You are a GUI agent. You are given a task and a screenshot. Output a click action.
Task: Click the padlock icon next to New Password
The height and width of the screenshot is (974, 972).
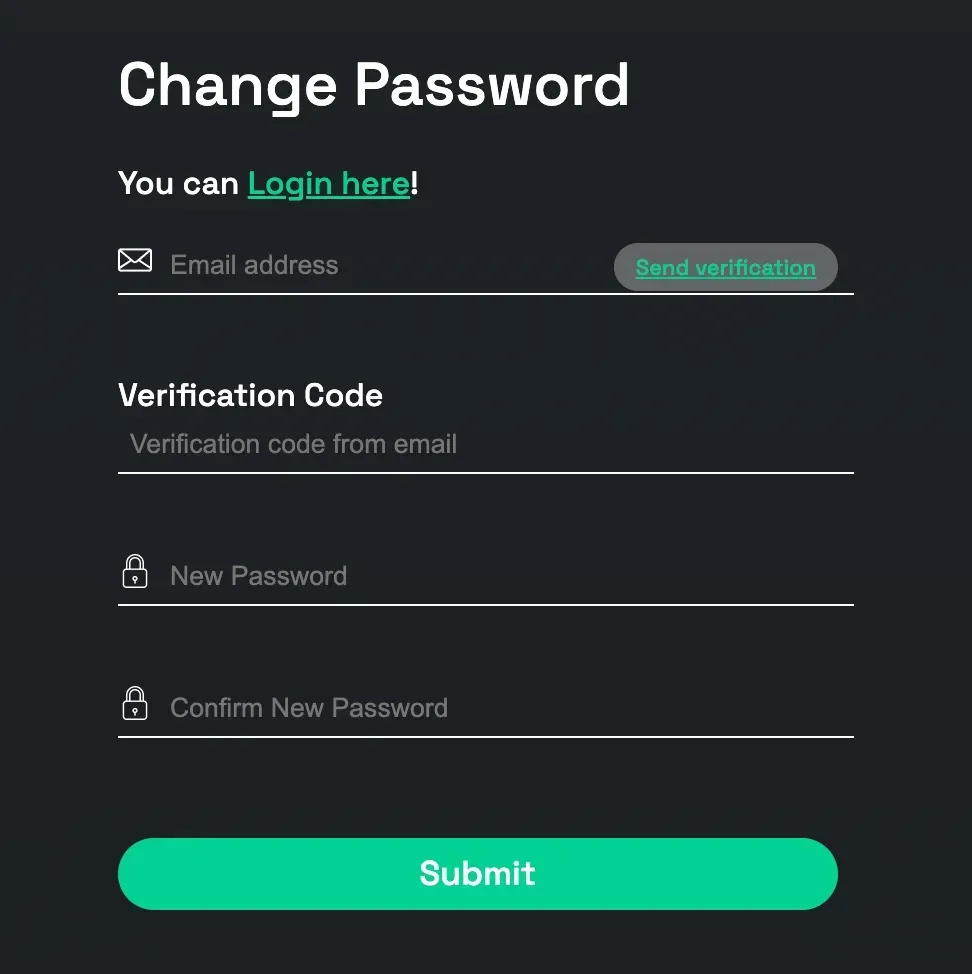135,572
